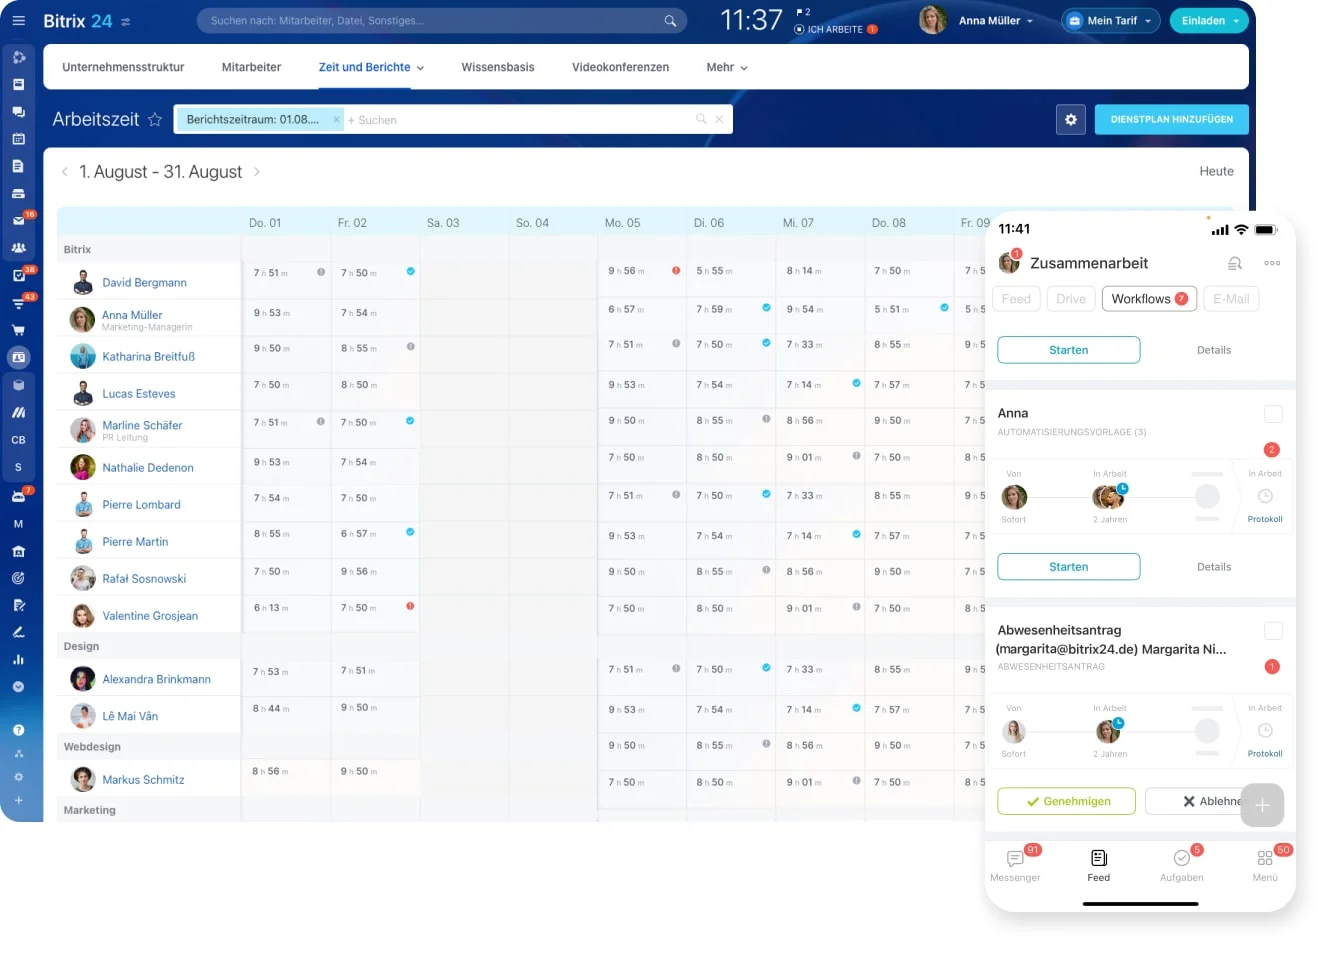1344x960 pixels.
Task: Open analytics bar chart icon in sidebar
Action: (18, 659)
